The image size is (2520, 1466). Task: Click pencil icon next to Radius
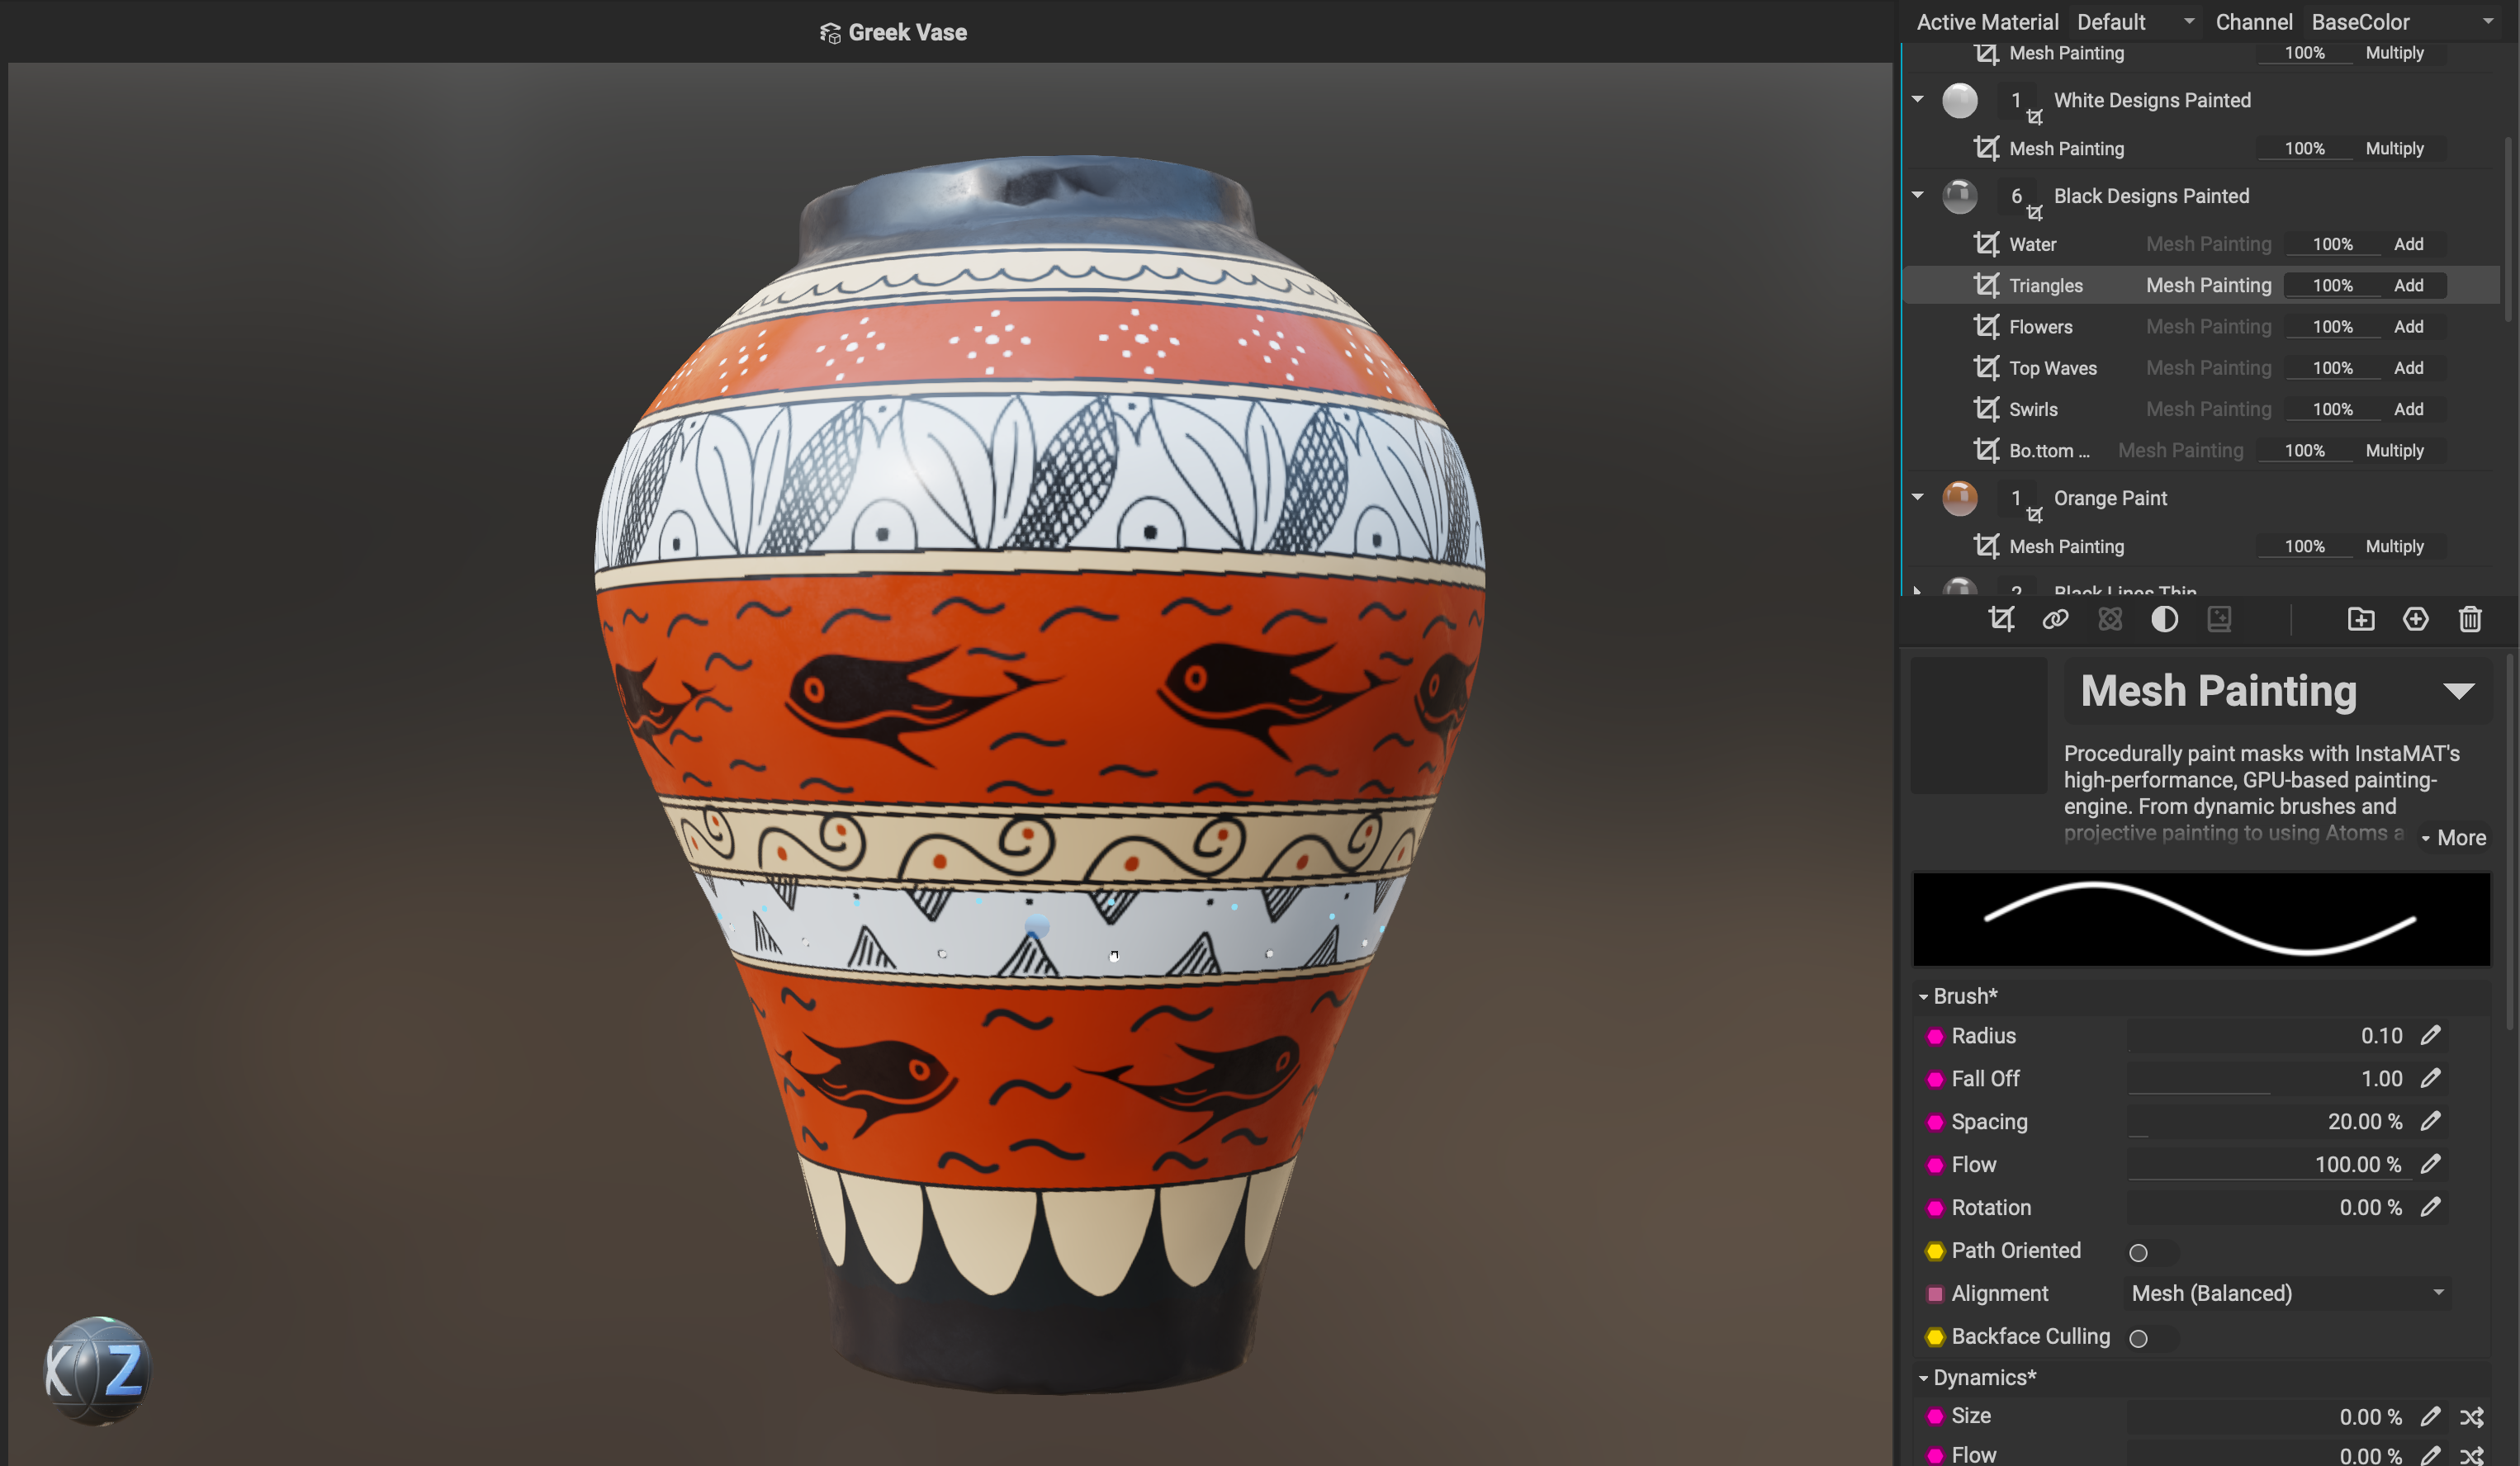pos(2430,1035)
